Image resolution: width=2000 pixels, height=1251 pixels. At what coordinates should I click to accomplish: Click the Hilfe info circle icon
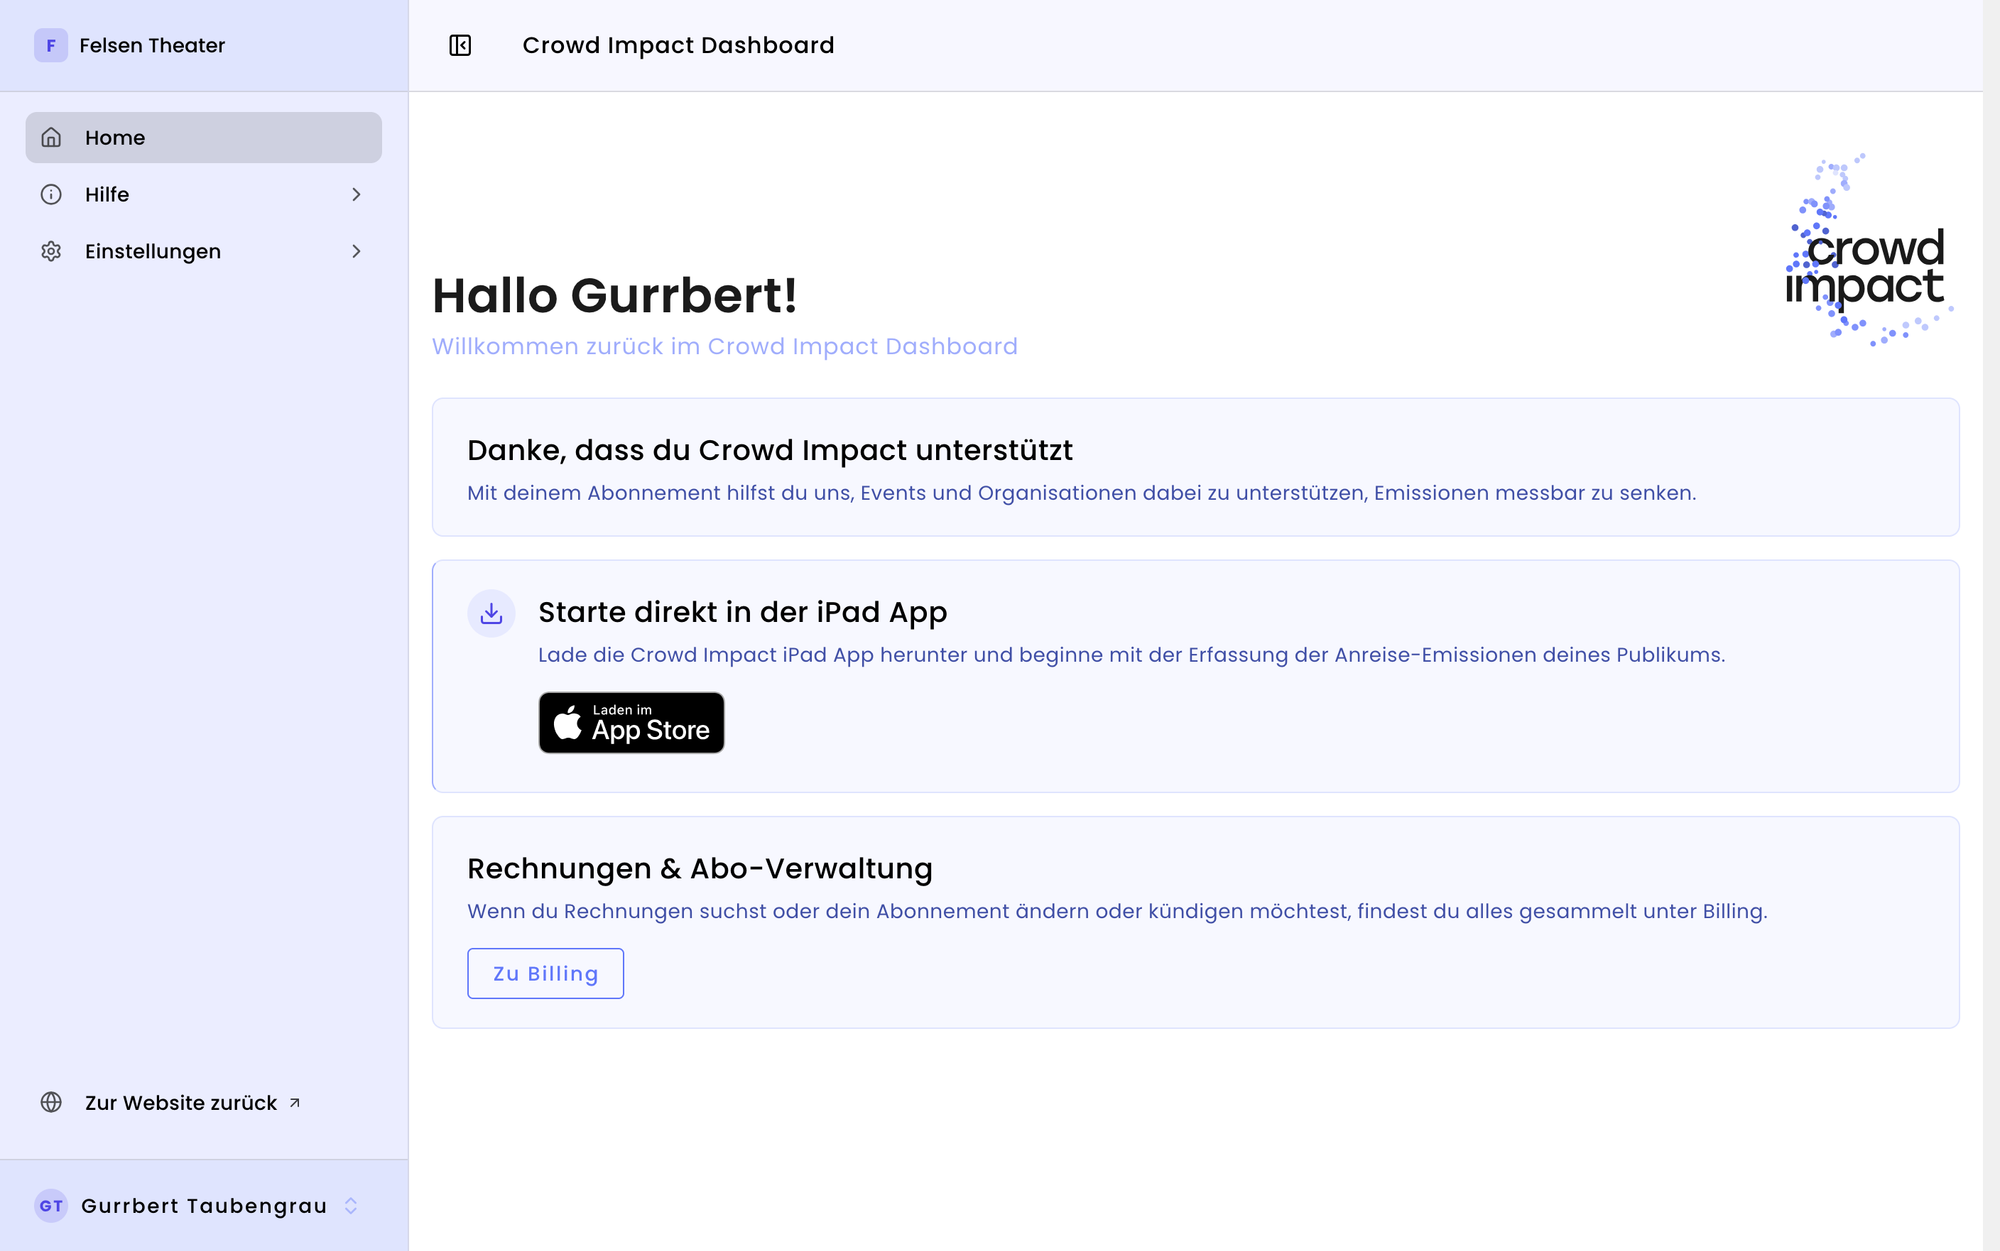coord(51,195)
